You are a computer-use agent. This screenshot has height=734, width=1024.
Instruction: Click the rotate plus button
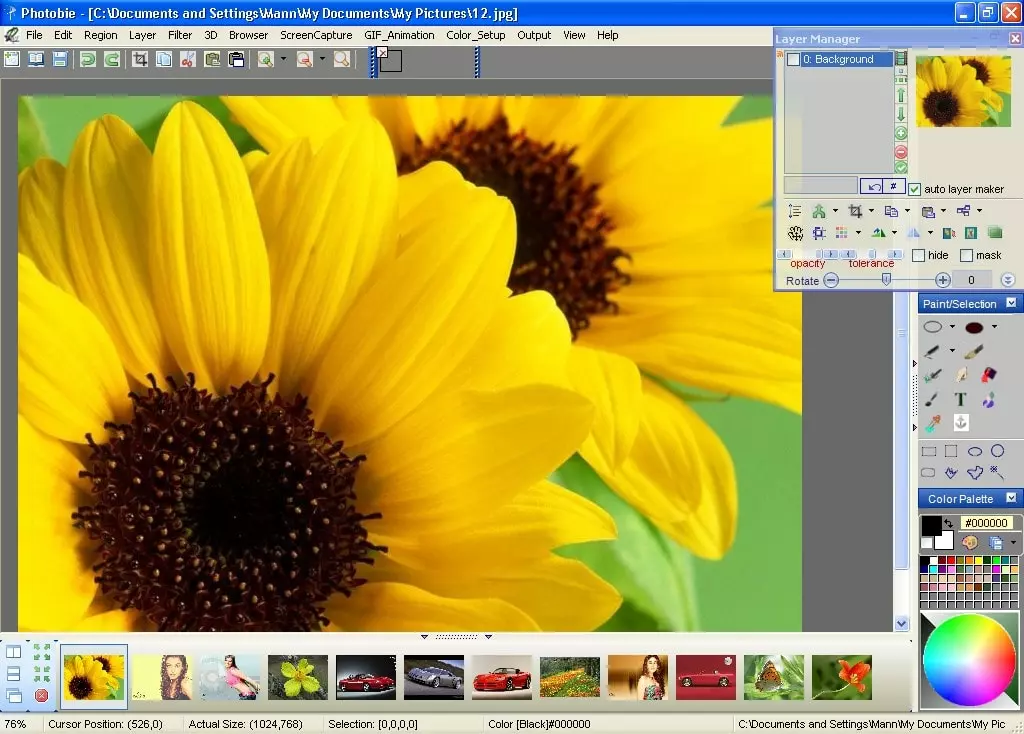tap(942, 280)
